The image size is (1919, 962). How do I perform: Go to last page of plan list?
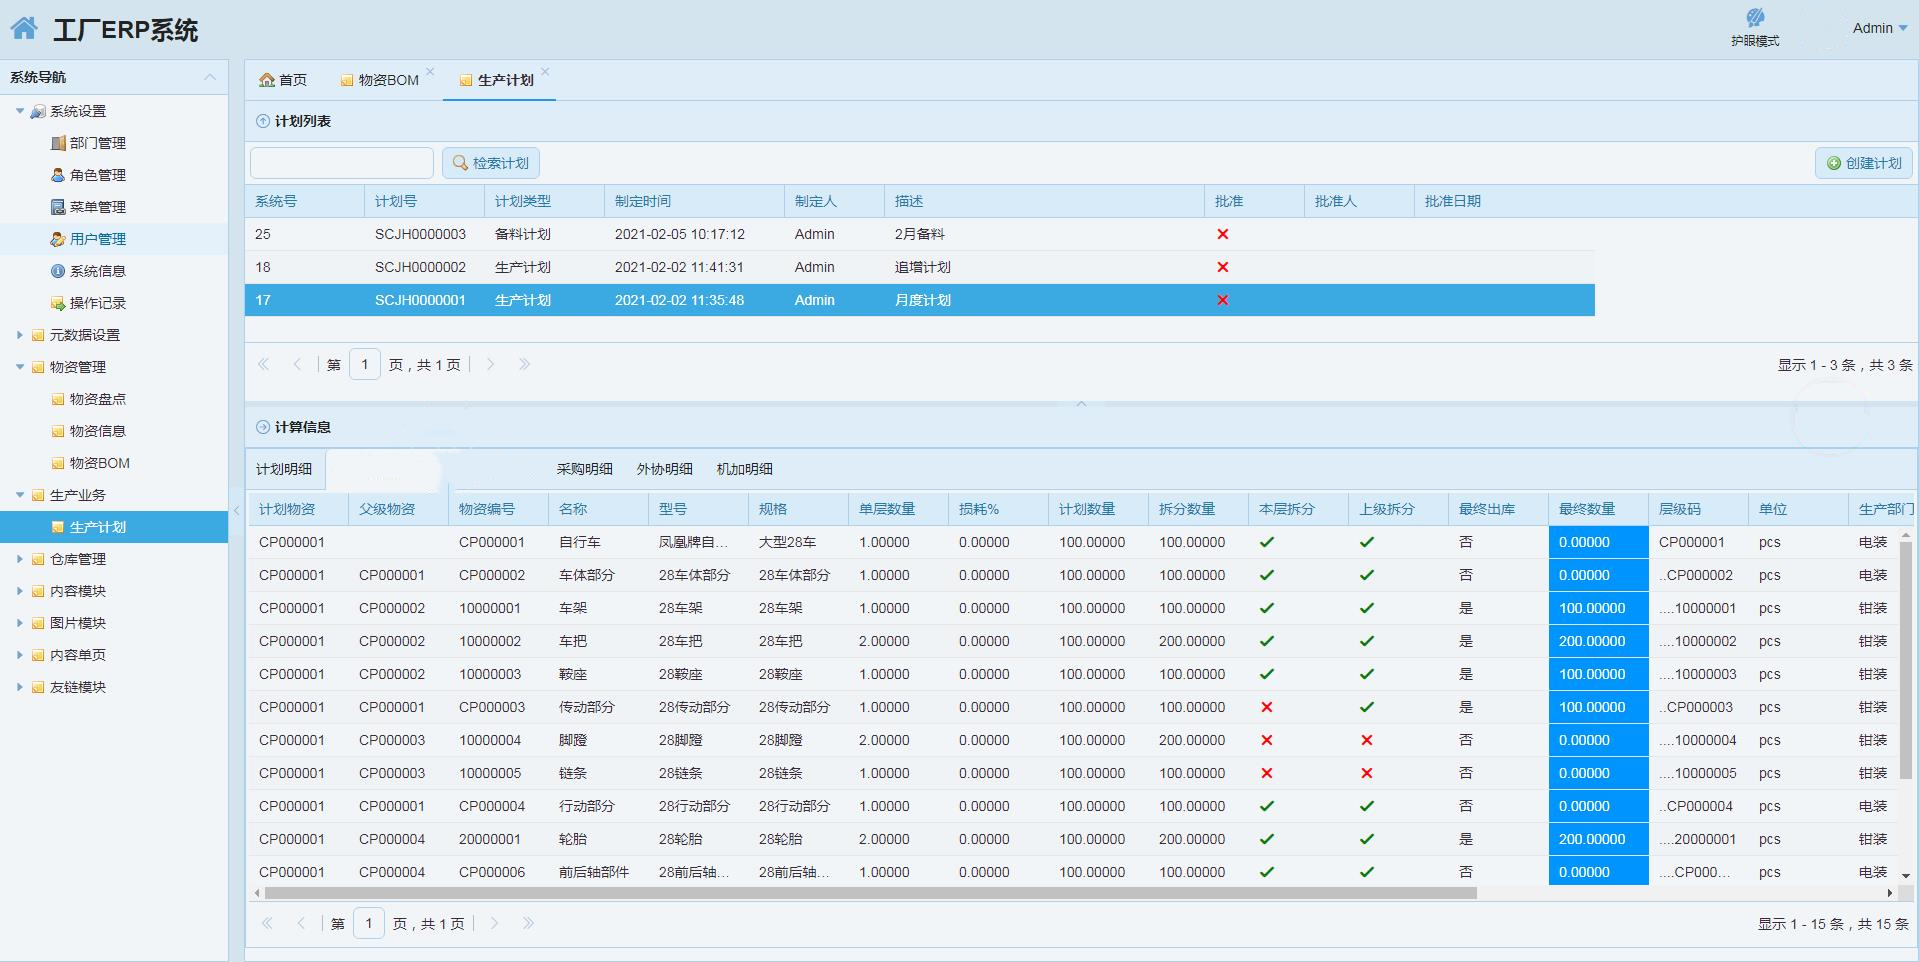pos(524,365)
